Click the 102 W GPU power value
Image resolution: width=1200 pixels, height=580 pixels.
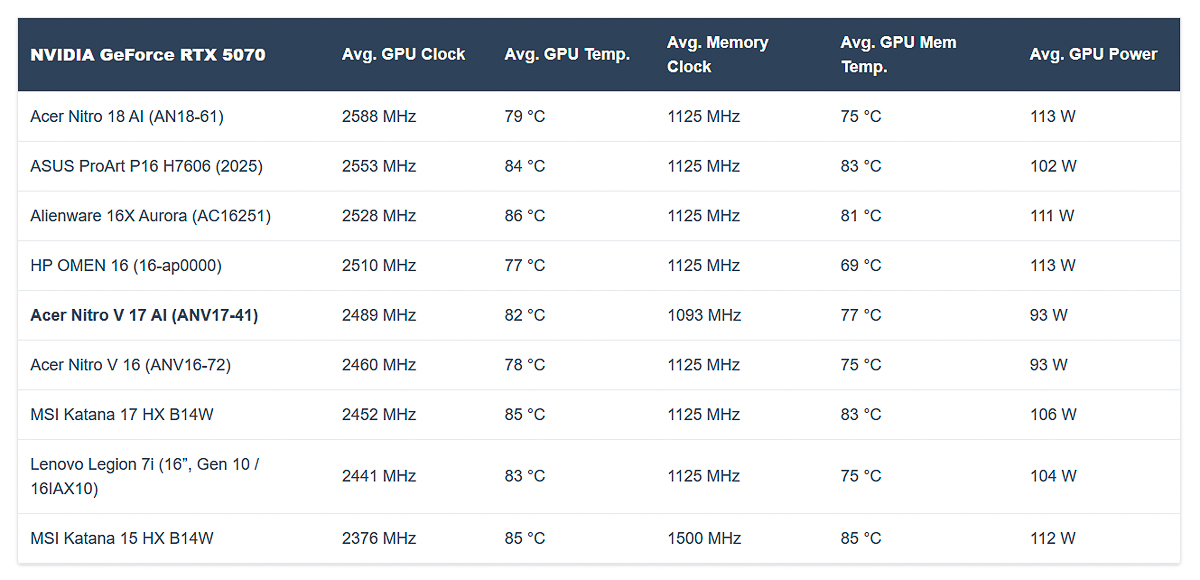click(x=1053, y=166)
